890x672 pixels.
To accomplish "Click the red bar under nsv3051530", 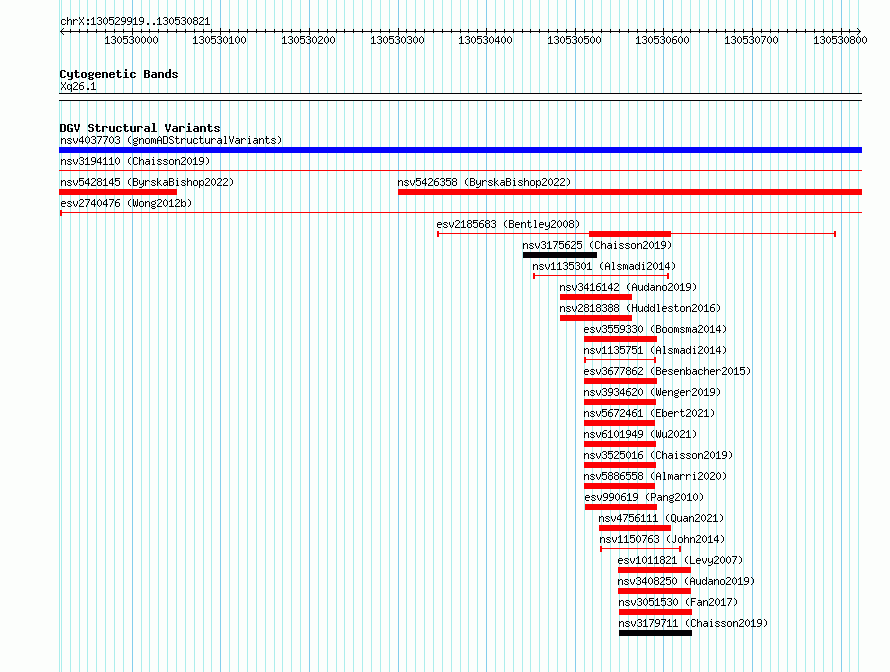I will (x=656, y=612).
